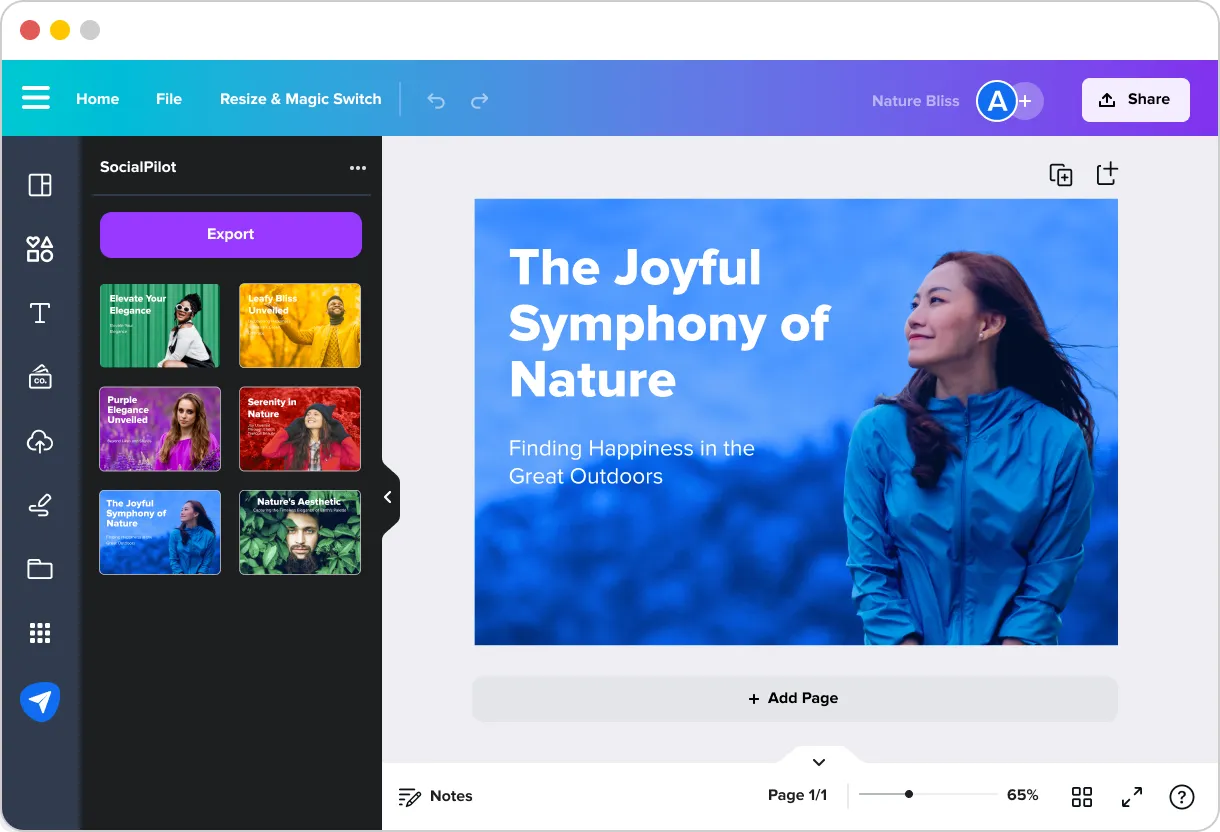Select the Serenity in Nature template thumbnail

click(x=299, y=428)
